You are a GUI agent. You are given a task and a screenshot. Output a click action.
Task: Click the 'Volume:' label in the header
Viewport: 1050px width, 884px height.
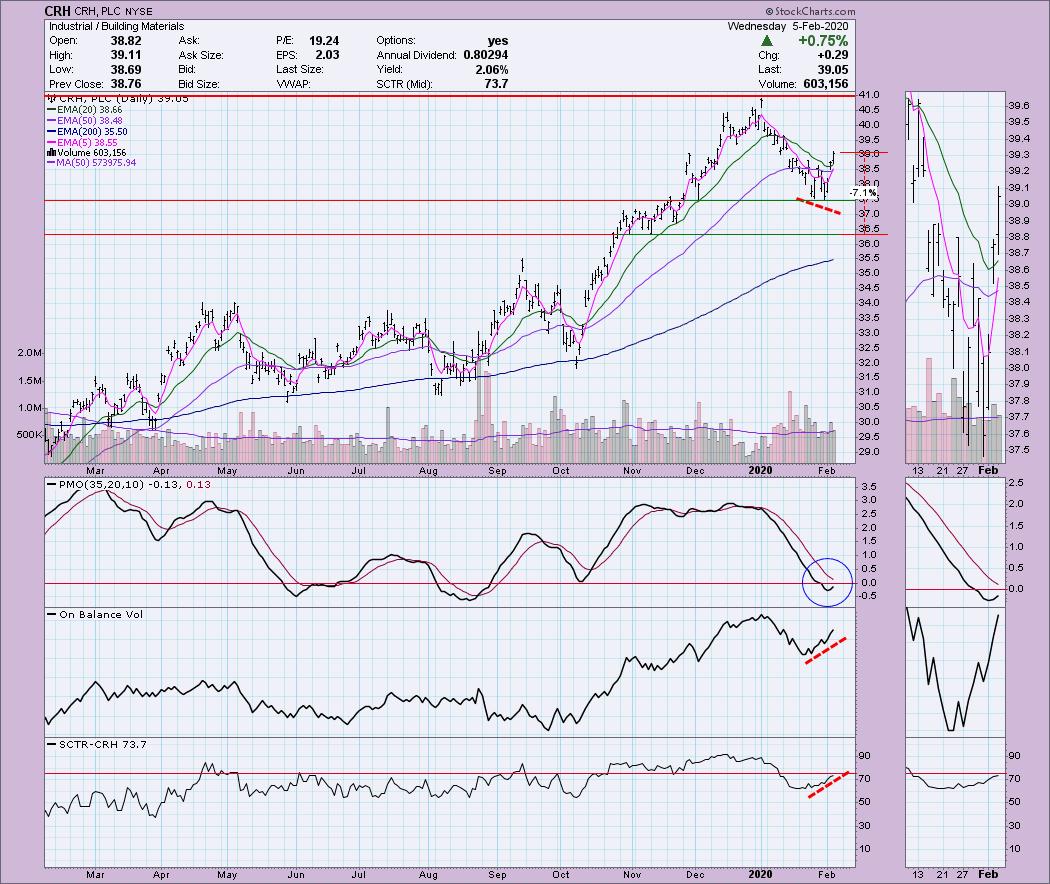777,84
